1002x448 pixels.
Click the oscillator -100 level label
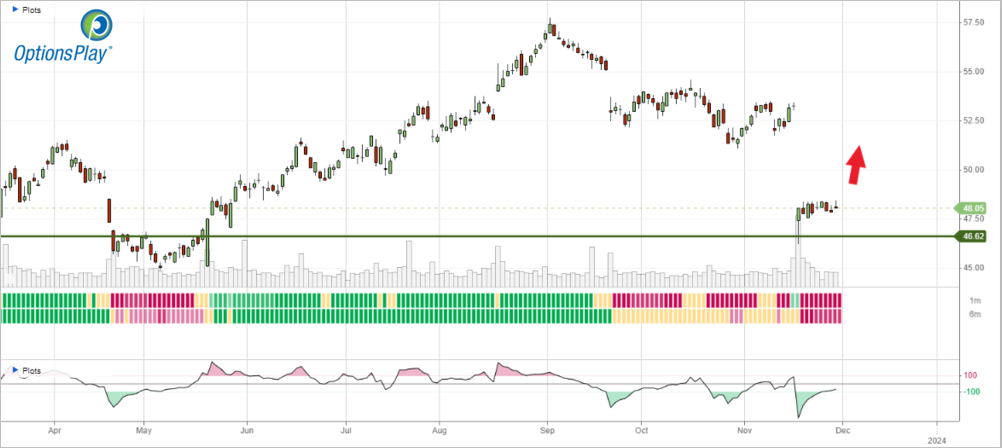(971, 391)
